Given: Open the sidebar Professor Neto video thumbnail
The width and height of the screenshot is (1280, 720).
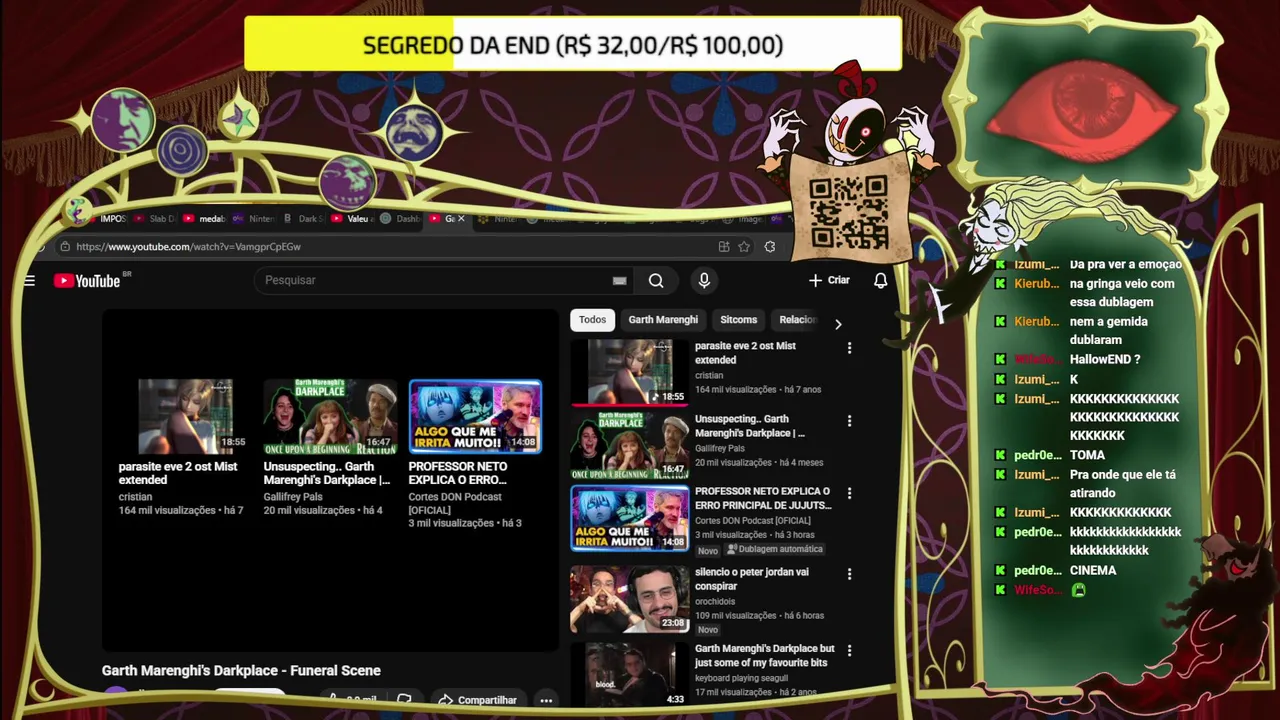Looking at the screenshot, I should click(x=629, y=518).
